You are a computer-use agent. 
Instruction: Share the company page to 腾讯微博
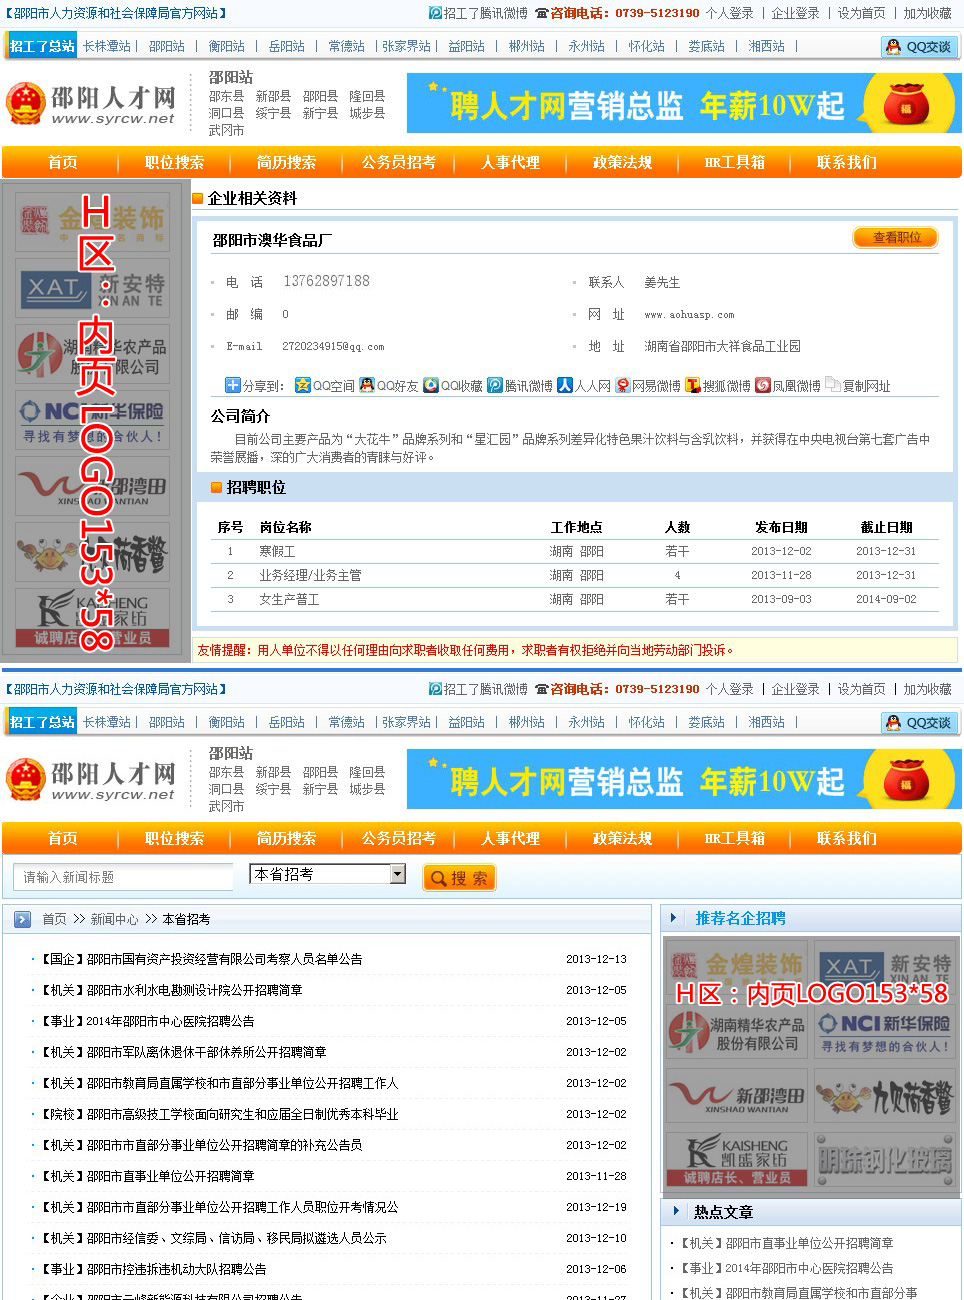point(495,386)
